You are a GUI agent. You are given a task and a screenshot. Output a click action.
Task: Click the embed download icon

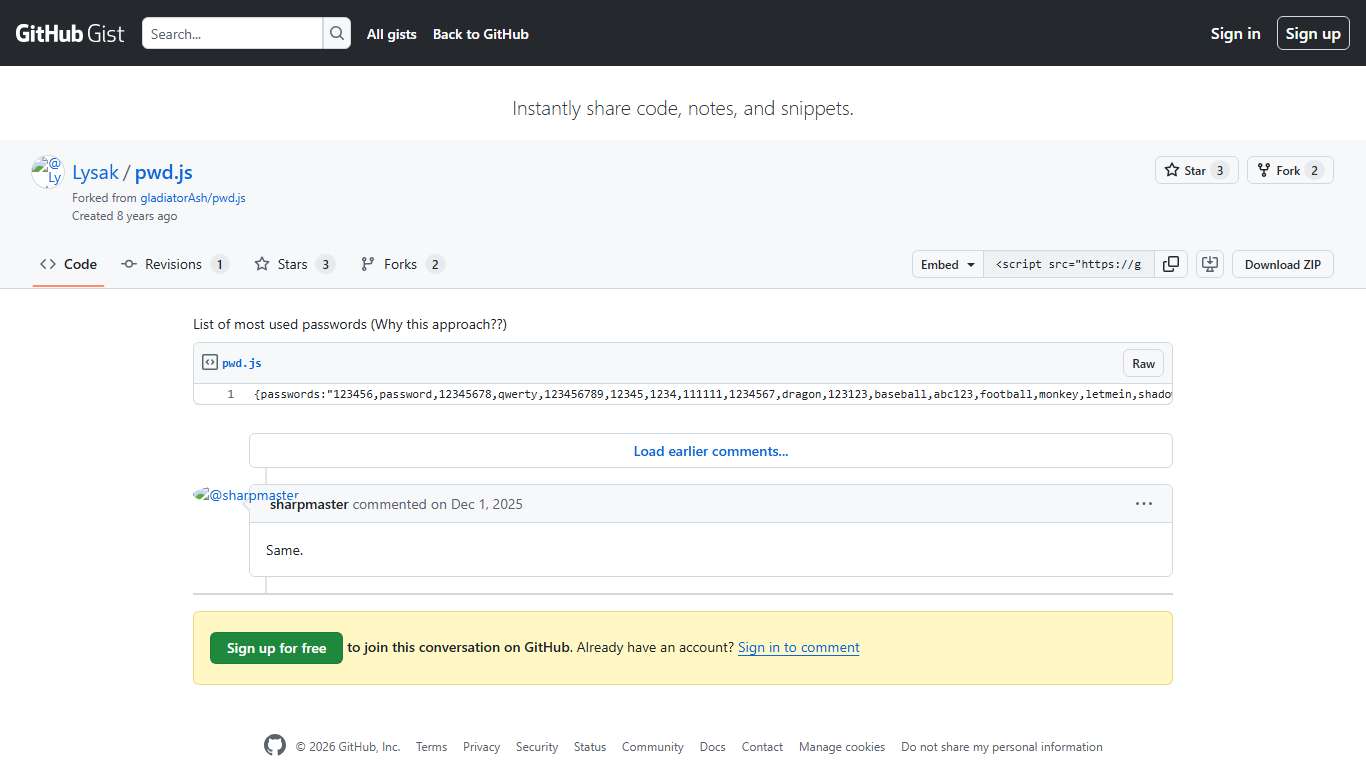(x=1210, y=263)
